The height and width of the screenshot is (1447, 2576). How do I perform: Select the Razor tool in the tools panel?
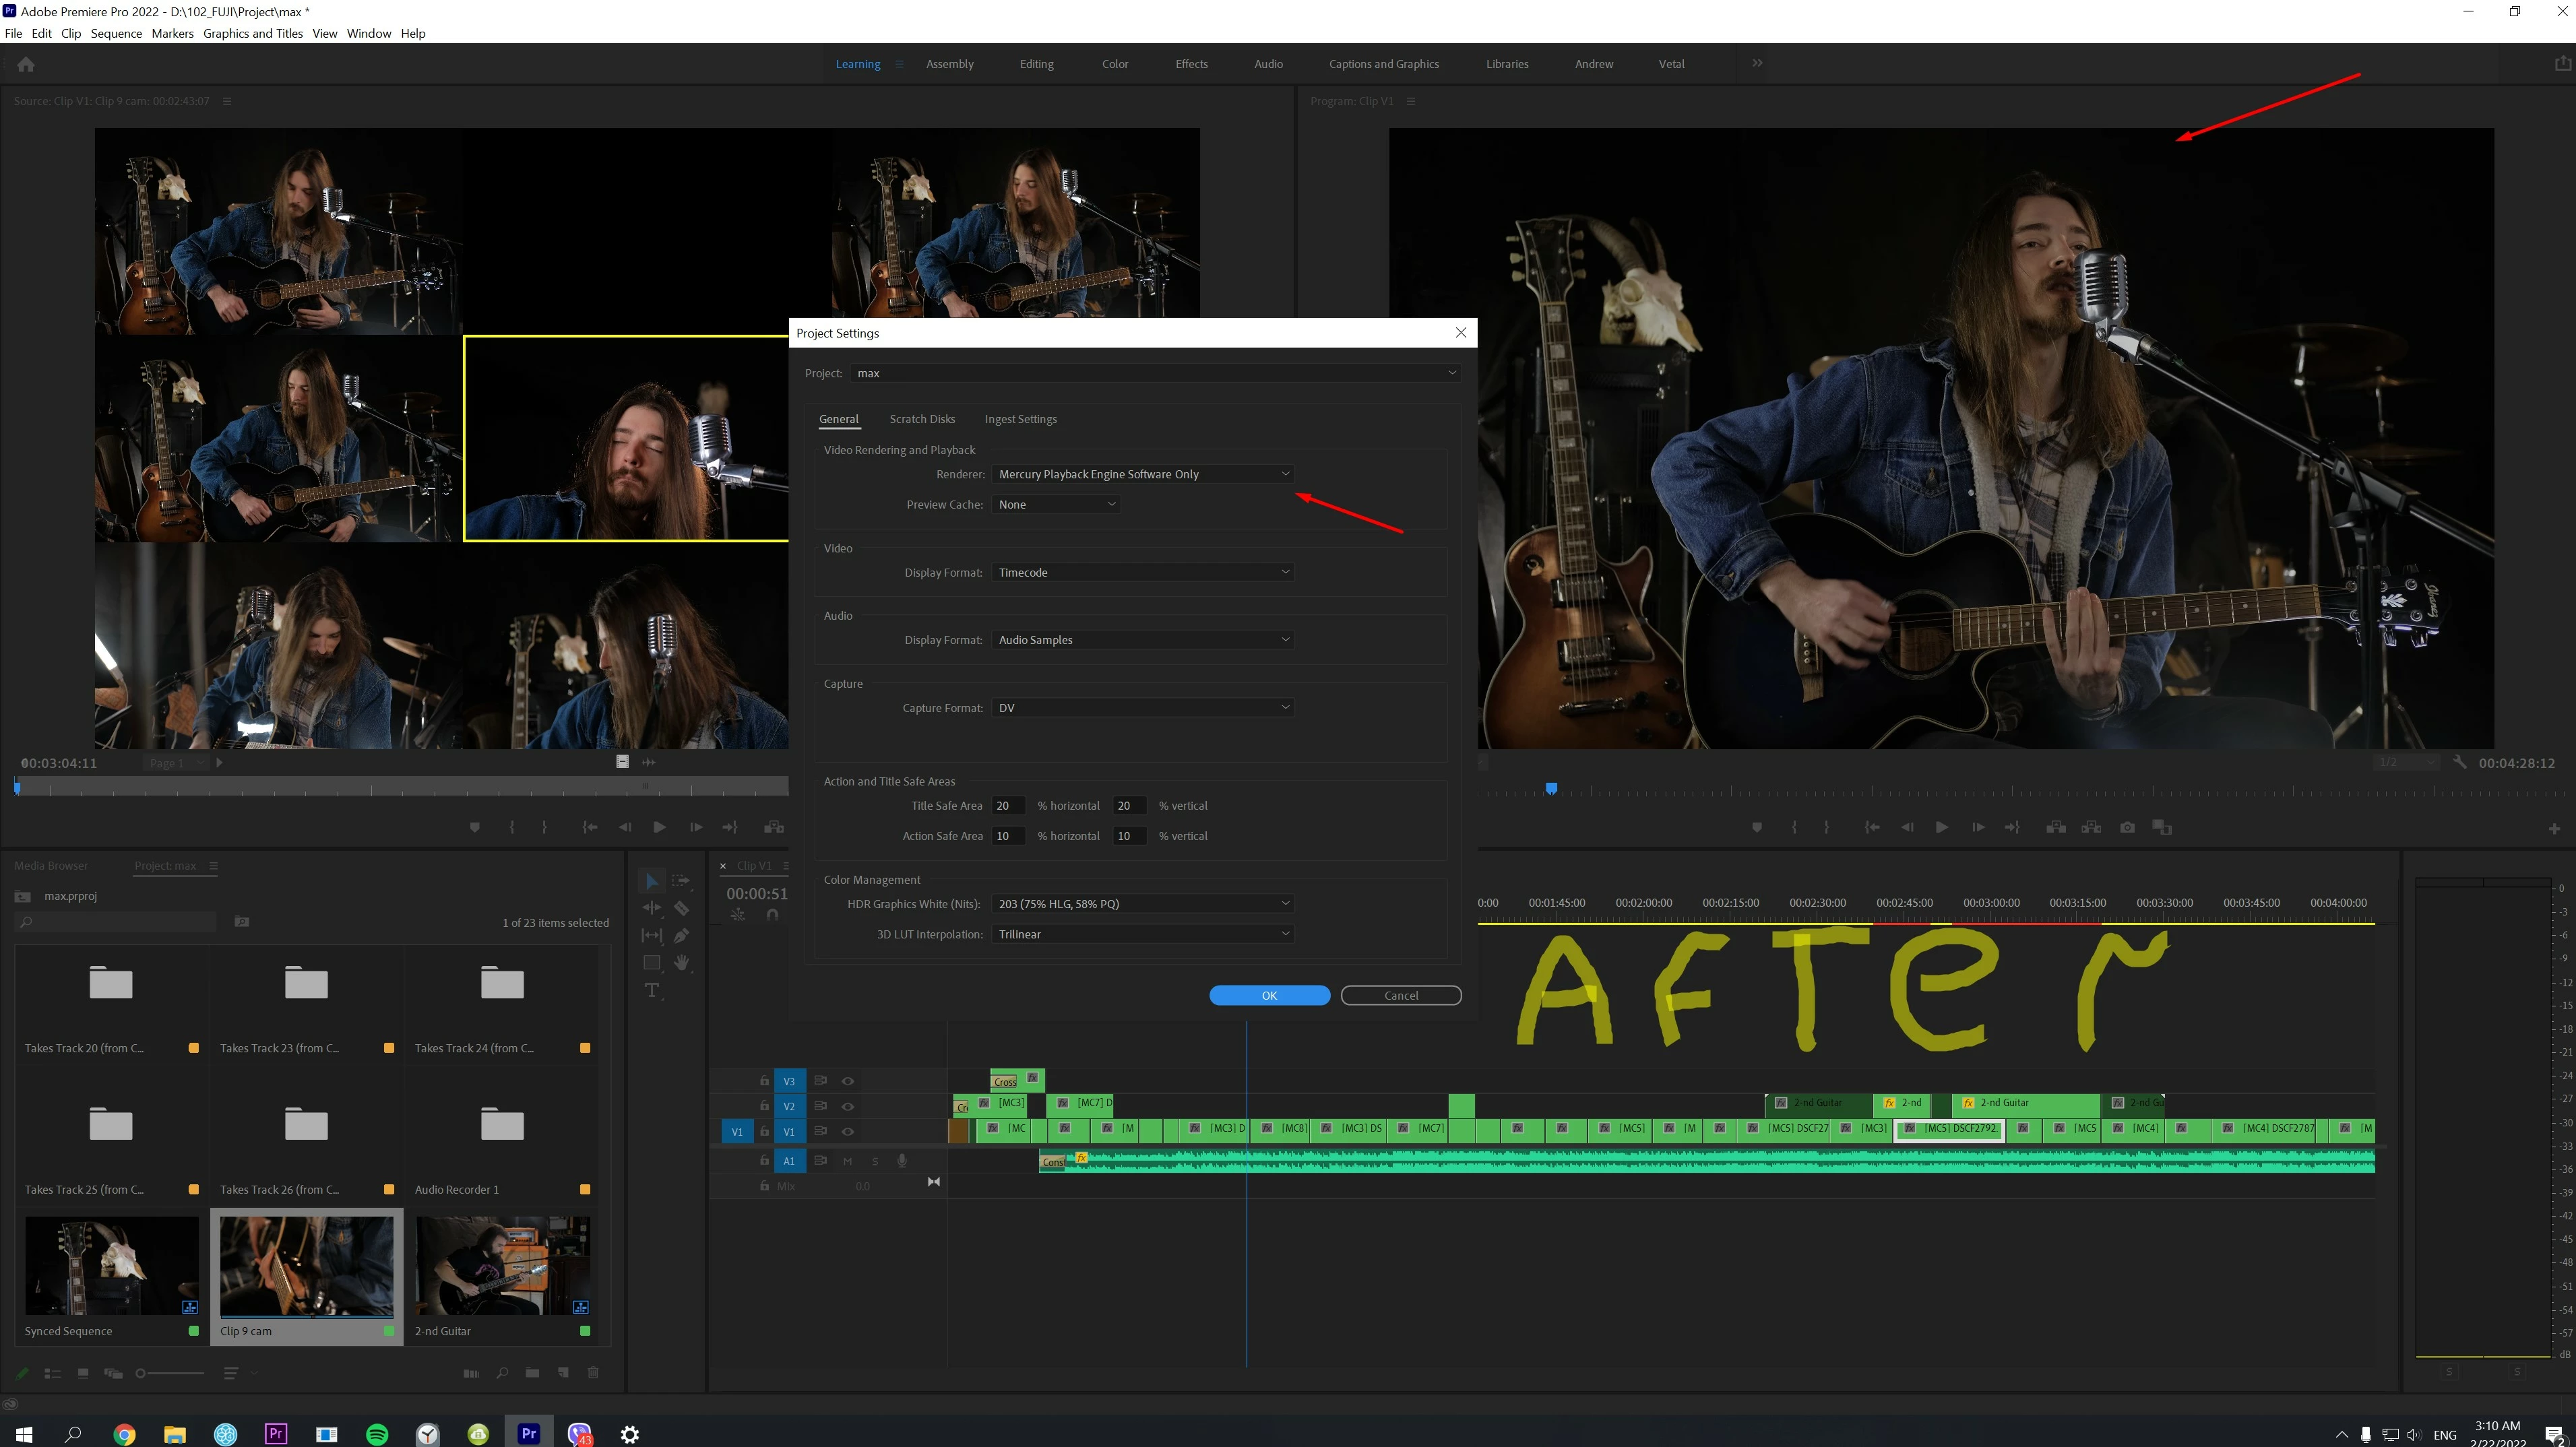pos(681,908)
